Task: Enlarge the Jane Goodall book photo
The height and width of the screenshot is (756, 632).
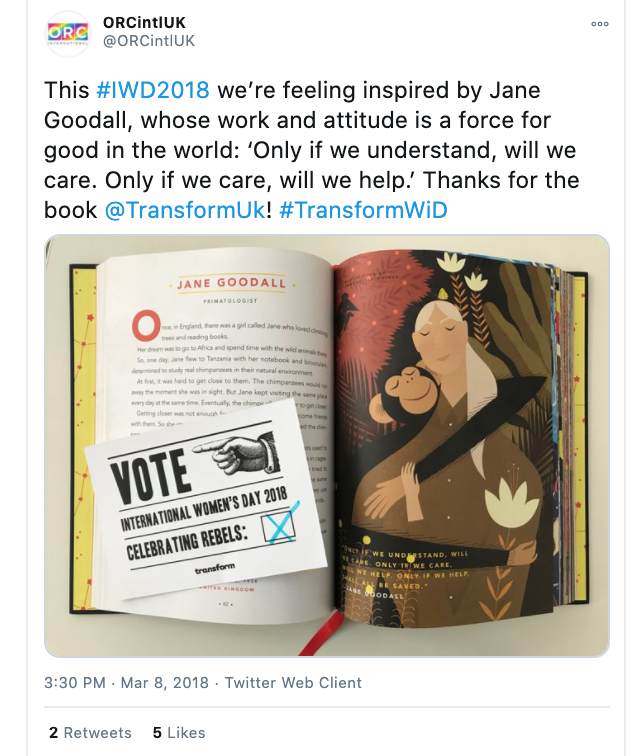Action: (x=327, y=446)
